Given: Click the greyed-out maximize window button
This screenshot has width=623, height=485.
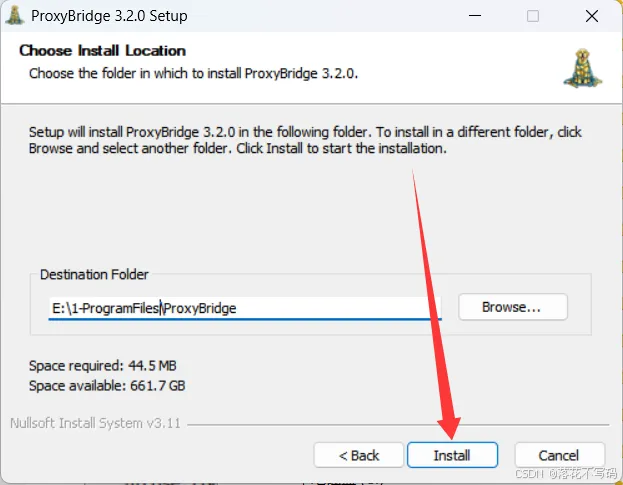Looking at the screenshot, I should point(533,16).
